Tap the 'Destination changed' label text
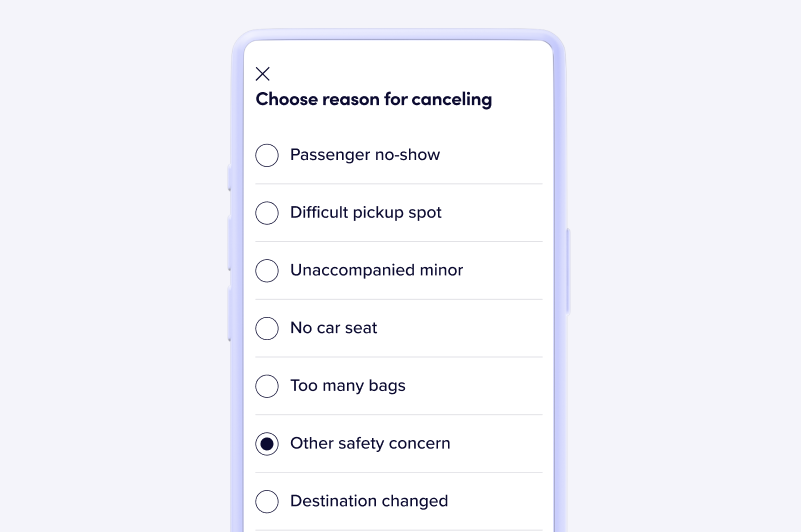This screenshot has width=801, height=532. (369, 502)
